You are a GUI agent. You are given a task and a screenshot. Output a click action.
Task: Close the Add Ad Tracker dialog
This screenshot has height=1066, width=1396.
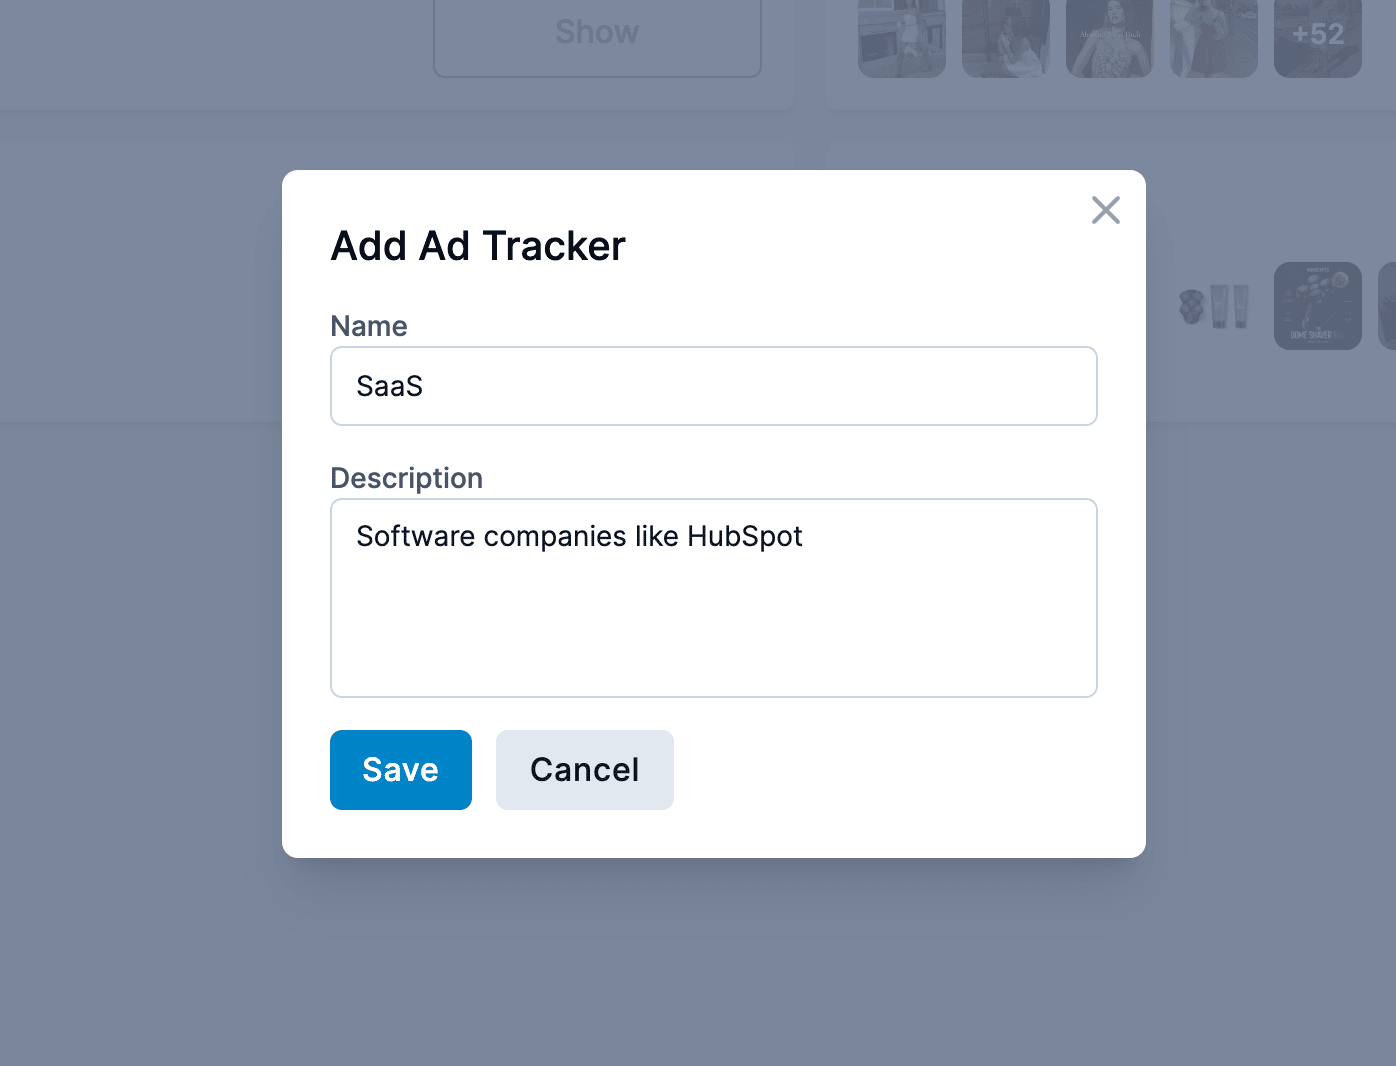[1105, 210]
